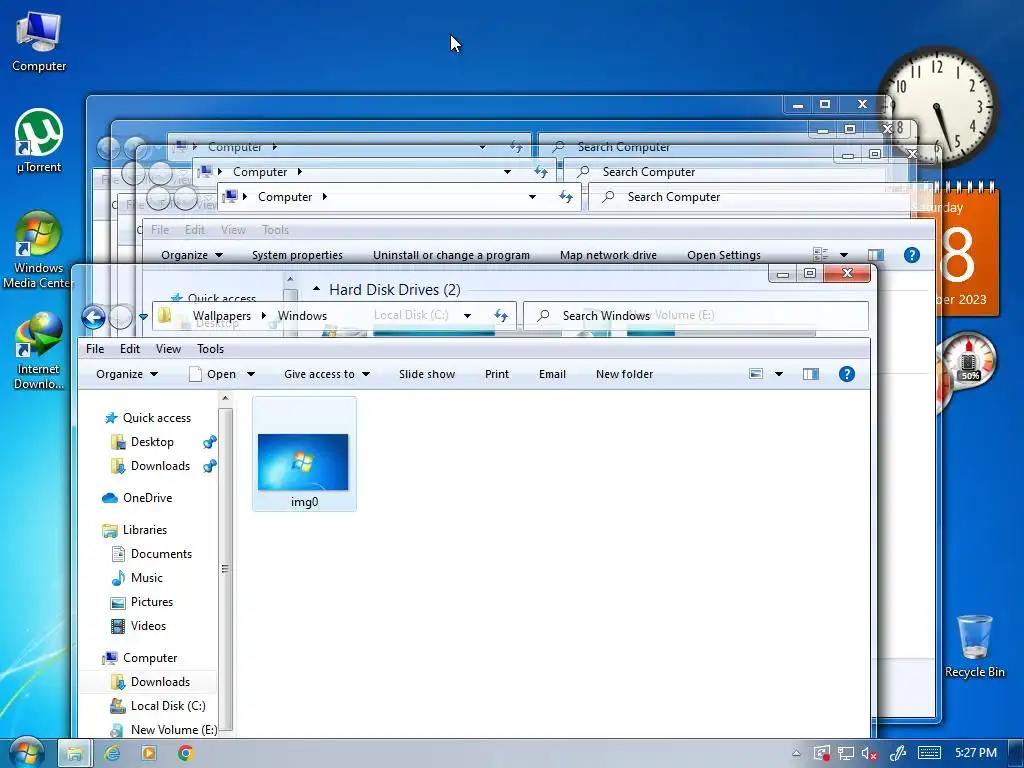Click Map network drive
Image resolution: width=1024 pixels, height=768 pixels.
[x=608, y=255]
